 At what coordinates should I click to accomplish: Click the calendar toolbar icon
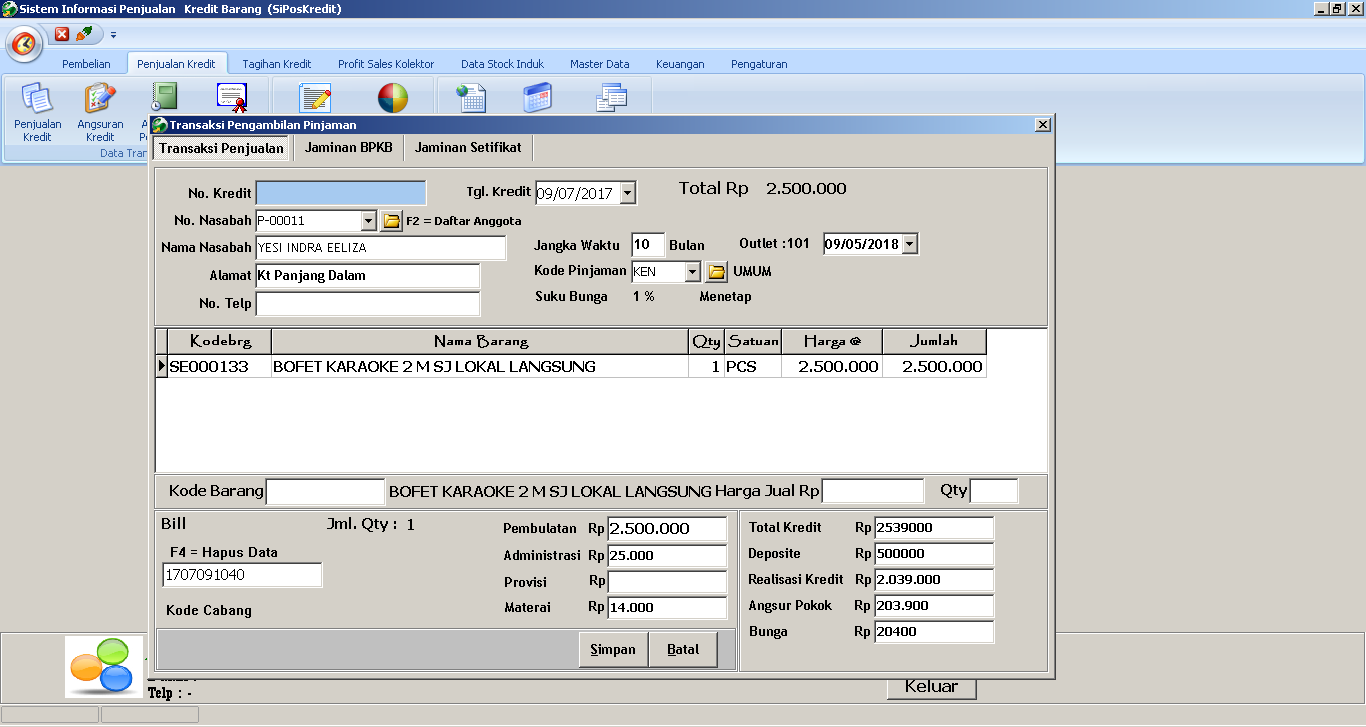coord(539,96)
